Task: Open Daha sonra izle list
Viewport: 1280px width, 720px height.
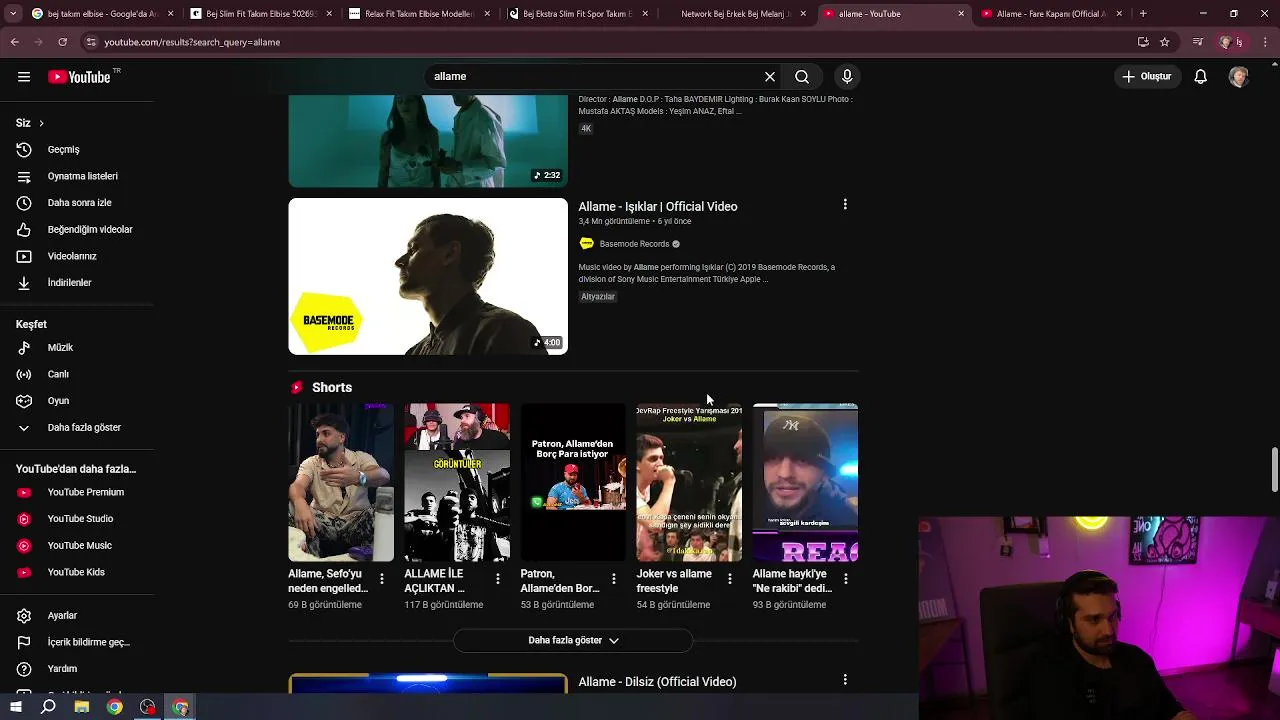Action: [x=77, y=203]
